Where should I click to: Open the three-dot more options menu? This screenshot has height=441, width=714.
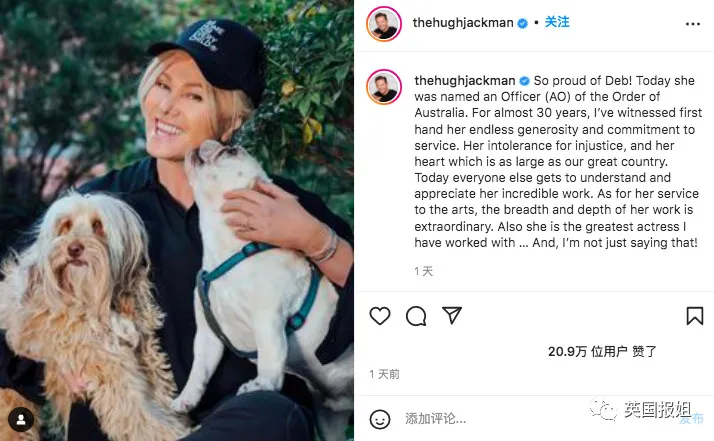click(x=693, y=24)
